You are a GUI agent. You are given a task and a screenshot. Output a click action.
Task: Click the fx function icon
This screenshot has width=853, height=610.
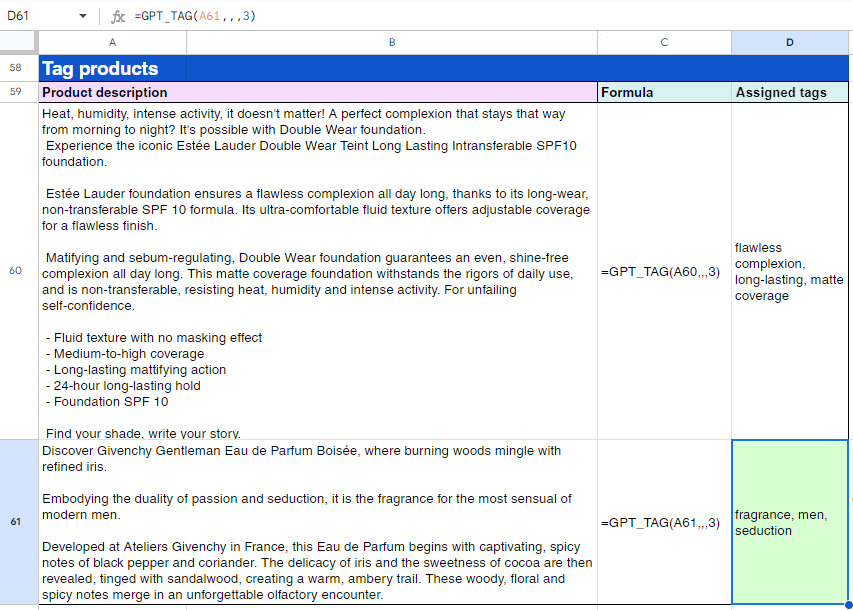coord(118,16)
